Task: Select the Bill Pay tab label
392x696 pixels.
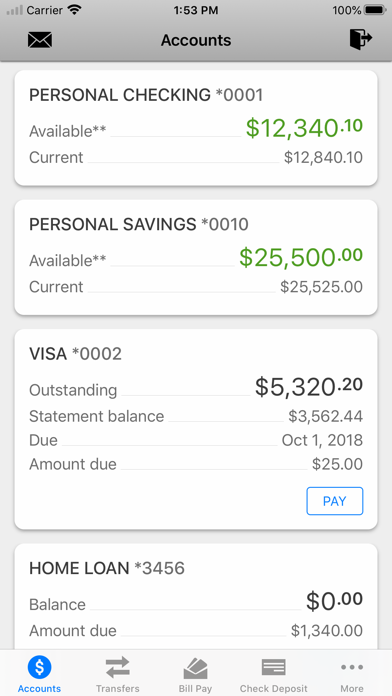Action: tap(195, 688)
